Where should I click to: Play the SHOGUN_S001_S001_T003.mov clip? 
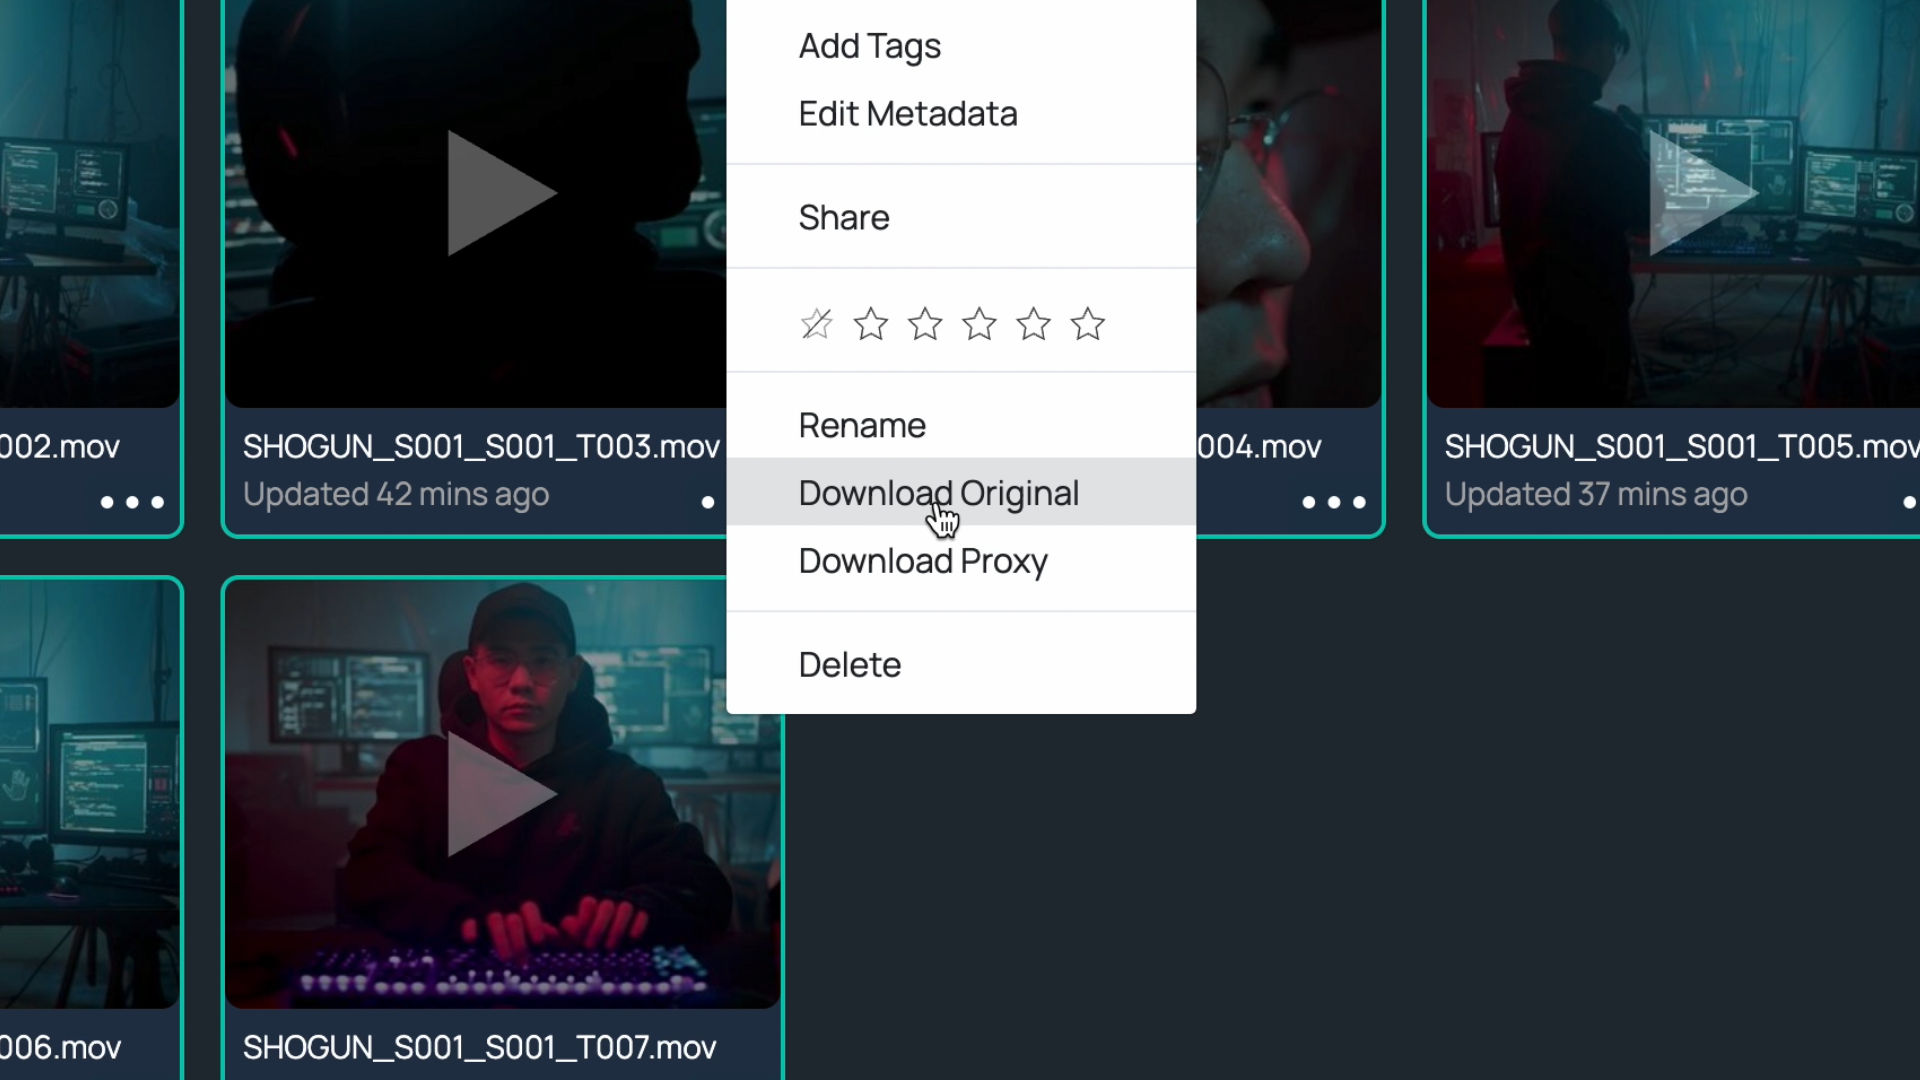pos(499,193)
